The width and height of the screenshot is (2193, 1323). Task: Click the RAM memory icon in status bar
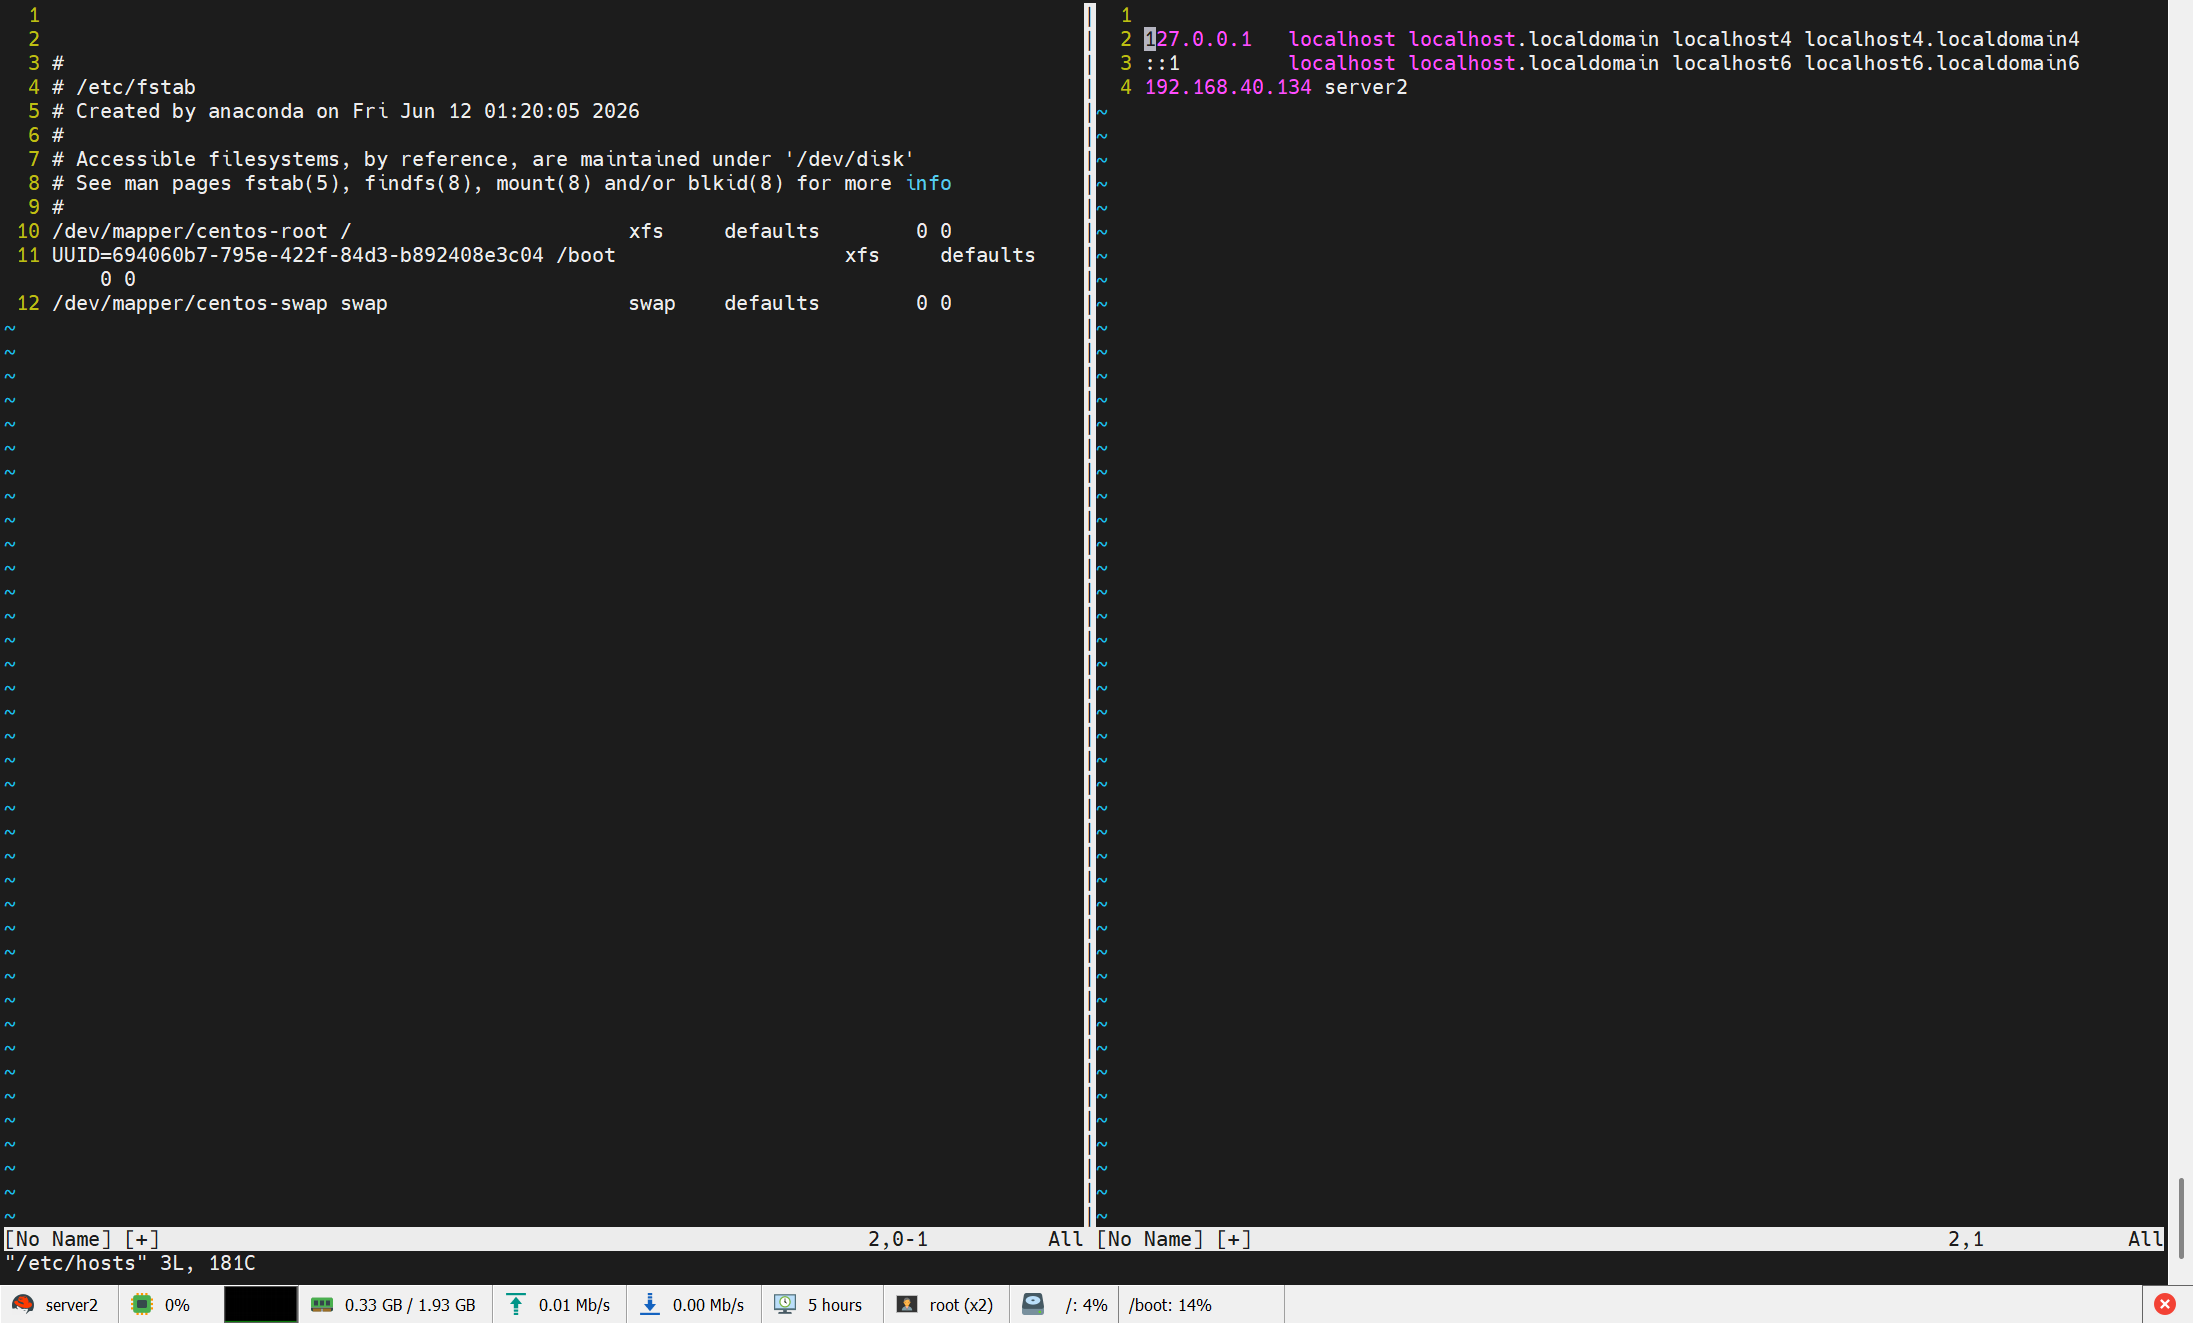click(x=321, y=1304)
